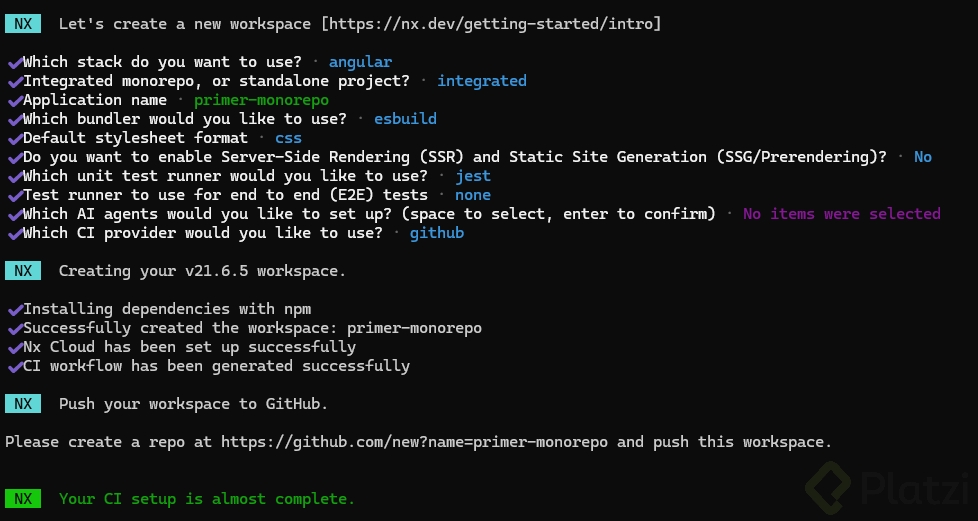978x521 pixels.
Task: Click the checkmark beside "Installing dependencies with npm"
Action: pos(14,309)
